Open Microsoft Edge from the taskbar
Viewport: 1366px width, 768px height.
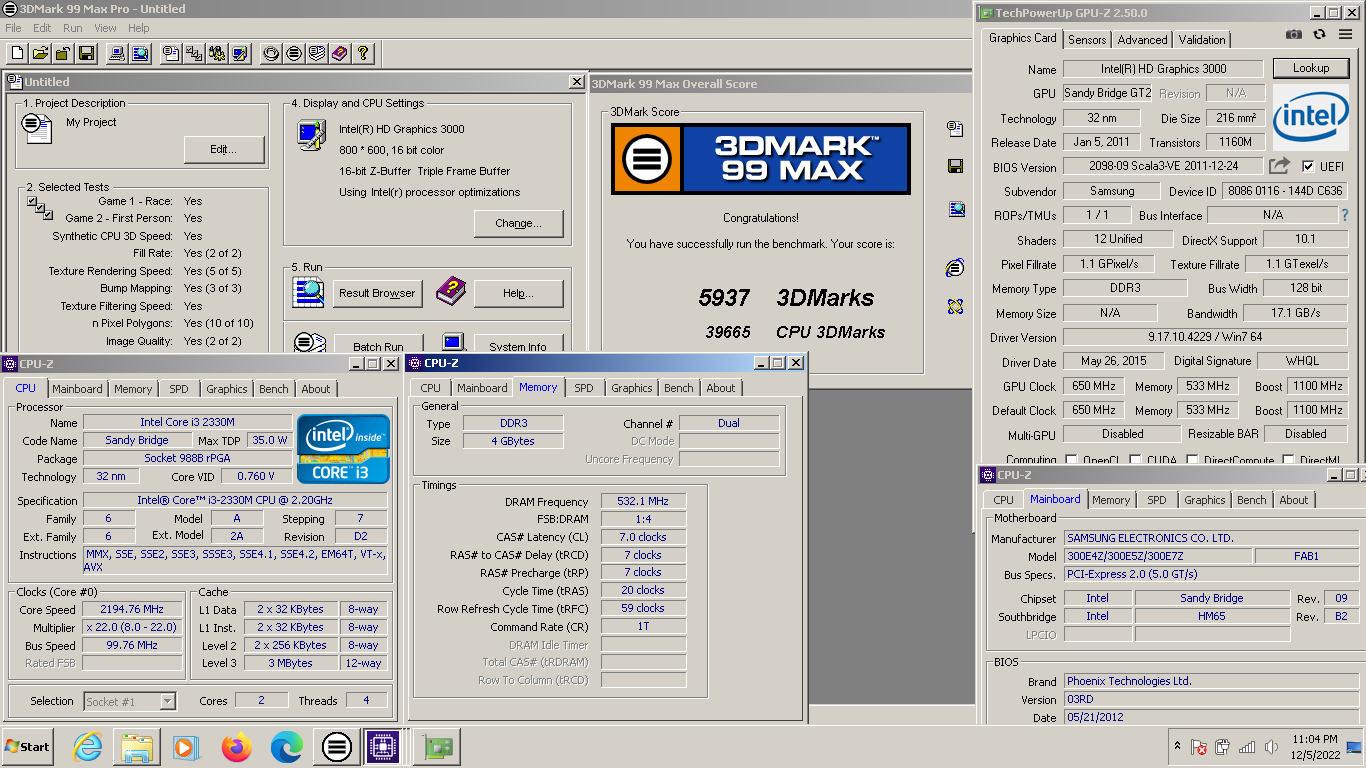287,746
